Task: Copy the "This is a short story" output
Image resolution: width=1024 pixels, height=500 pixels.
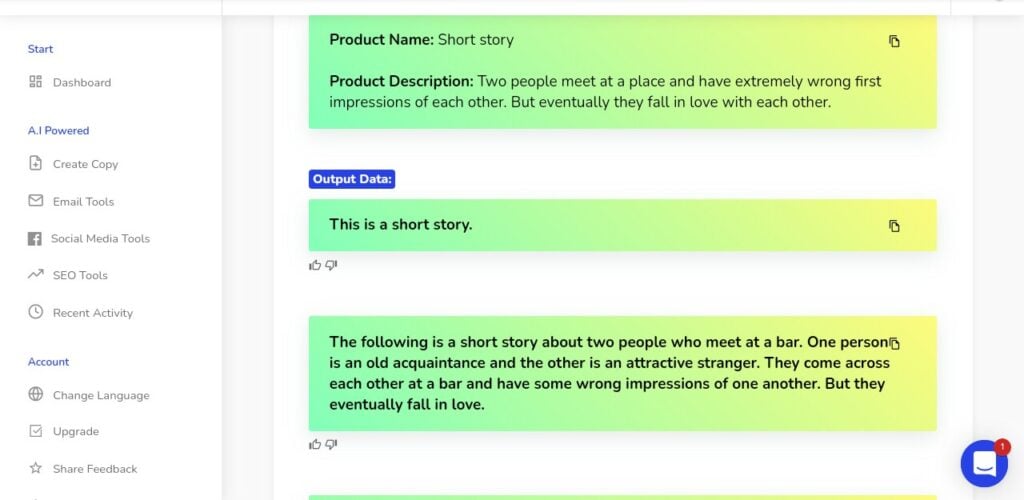Action: point(894,226)
